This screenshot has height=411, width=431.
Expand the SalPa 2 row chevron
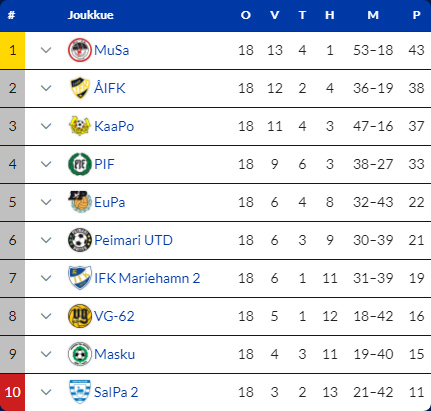coord(46,392)
